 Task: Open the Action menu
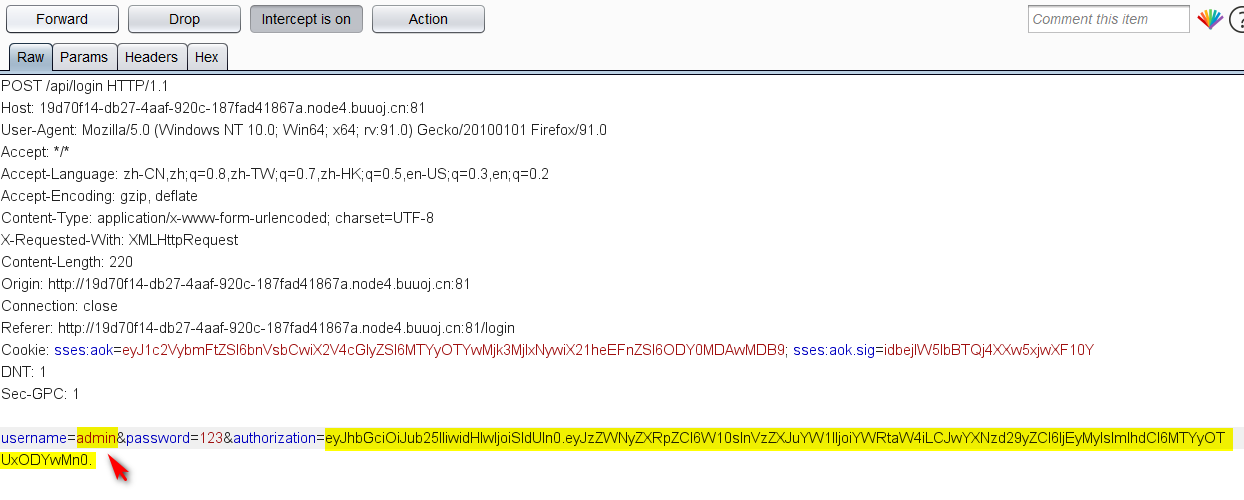pyautogui.click(x=428, y=19)
